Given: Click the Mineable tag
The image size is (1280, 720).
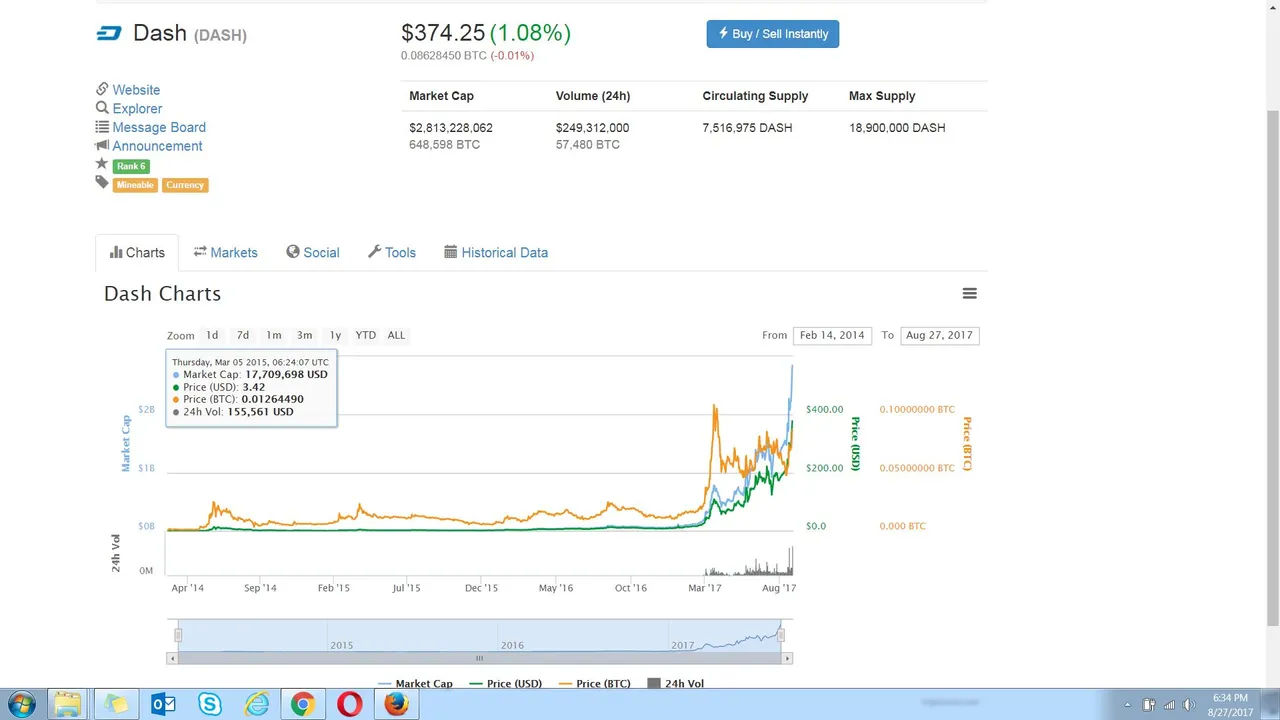Looking at the screenshot, I should click(x=134, y=185).
